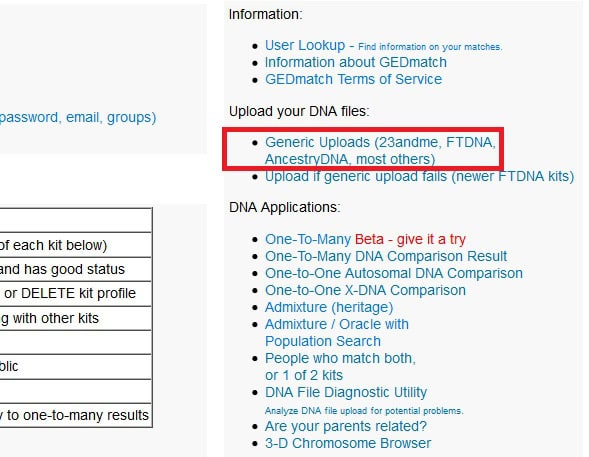The width and height of the screenshot is (589, 457).
Task: Open the User Lookup link
Action: (305, 45)
